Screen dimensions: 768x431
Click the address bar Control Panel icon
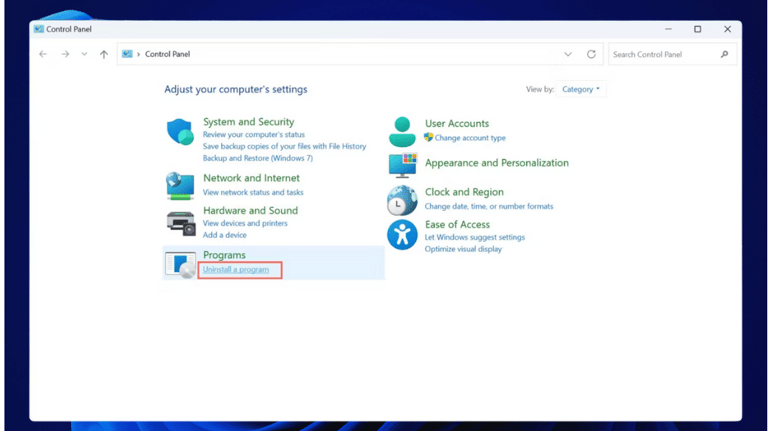point(127,54)
